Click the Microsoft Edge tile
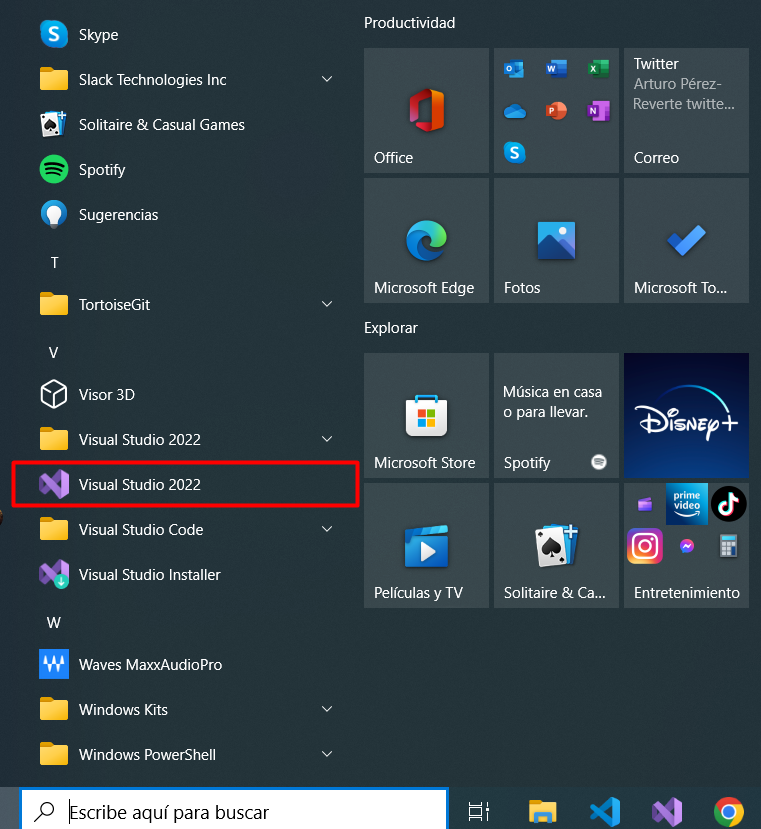Viewport: 761px width, 829px height. coord(426,241)
